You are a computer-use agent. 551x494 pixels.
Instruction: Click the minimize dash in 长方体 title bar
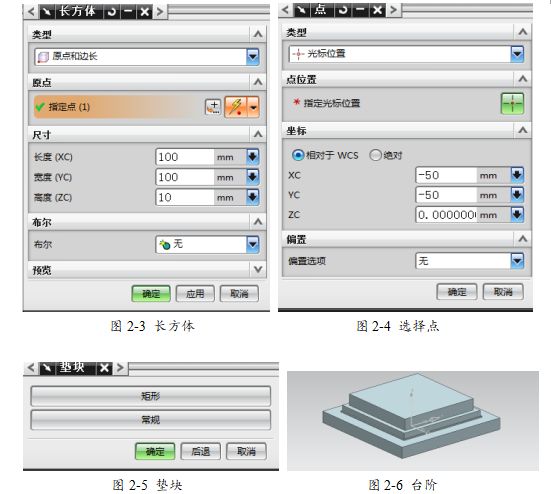click(128, 12)
